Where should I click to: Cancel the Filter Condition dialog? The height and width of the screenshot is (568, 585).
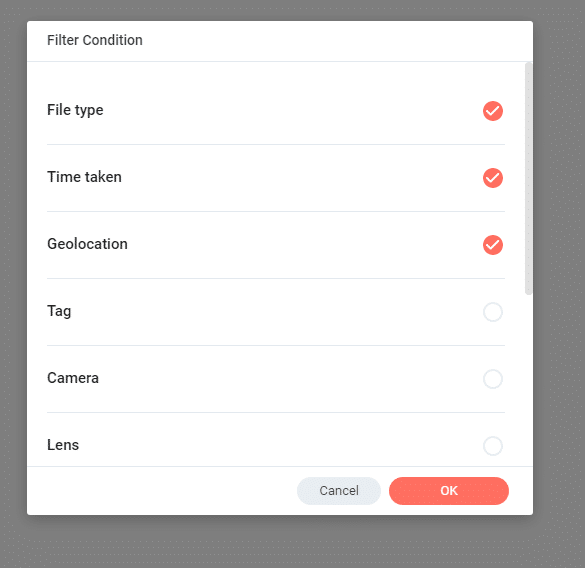(x=339, y=491)
